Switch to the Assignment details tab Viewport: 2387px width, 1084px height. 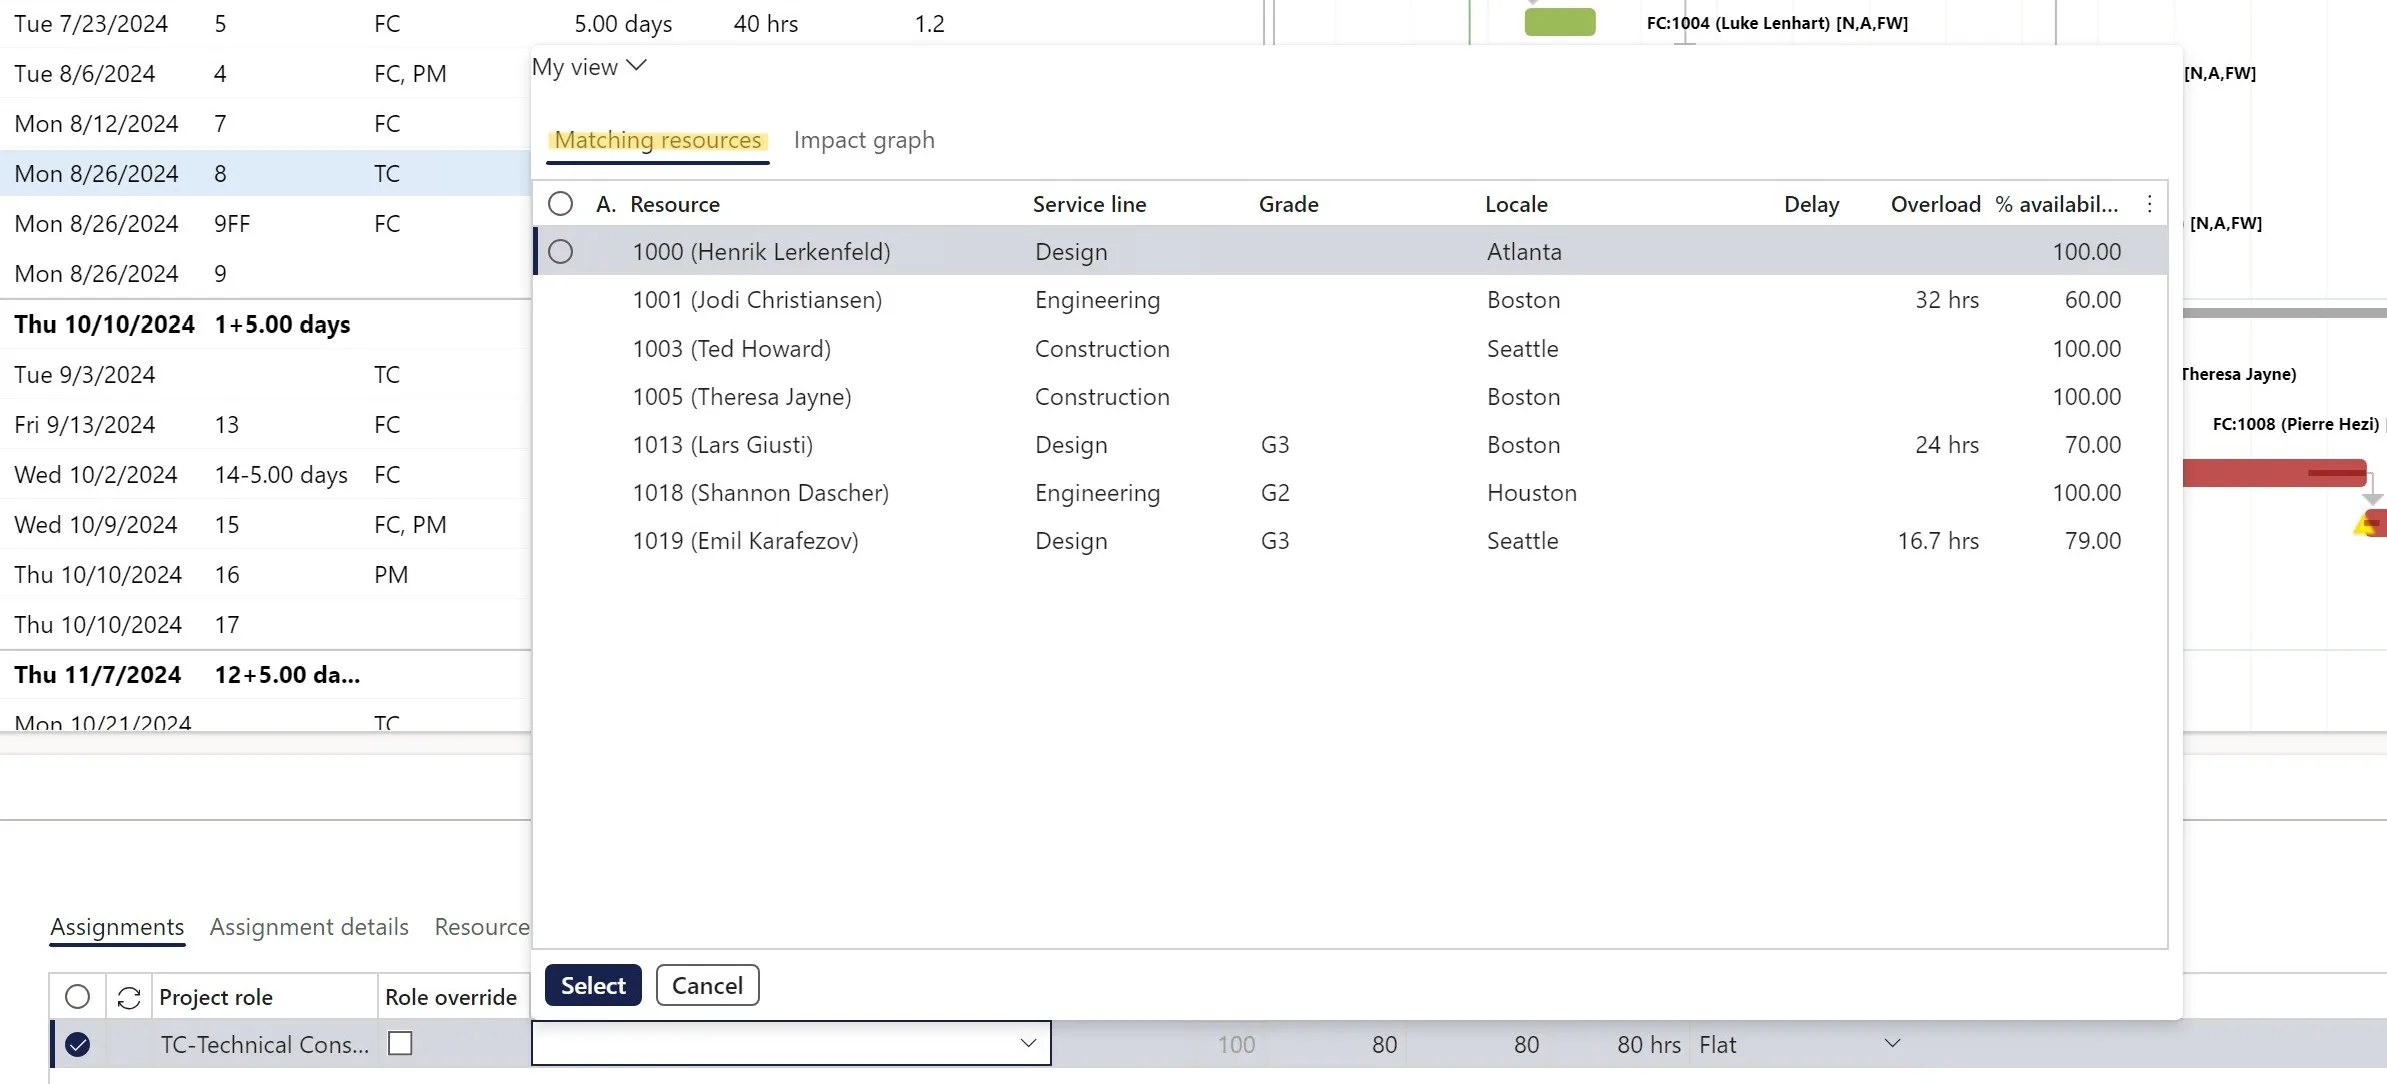(308, 927)
